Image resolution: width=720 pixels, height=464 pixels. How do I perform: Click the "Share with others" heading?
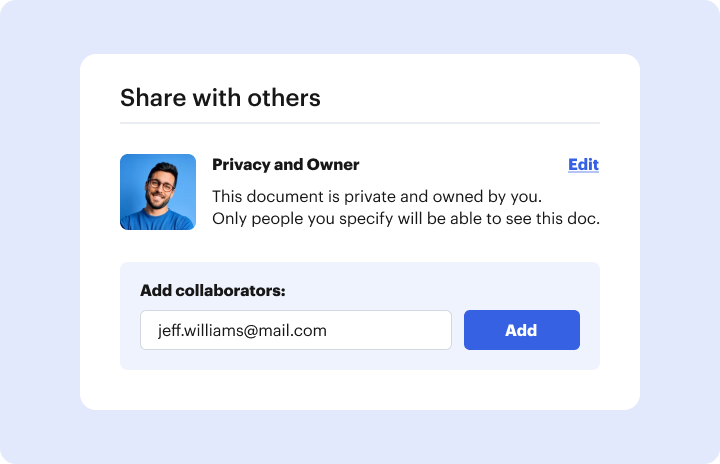(x=220, y=97)
